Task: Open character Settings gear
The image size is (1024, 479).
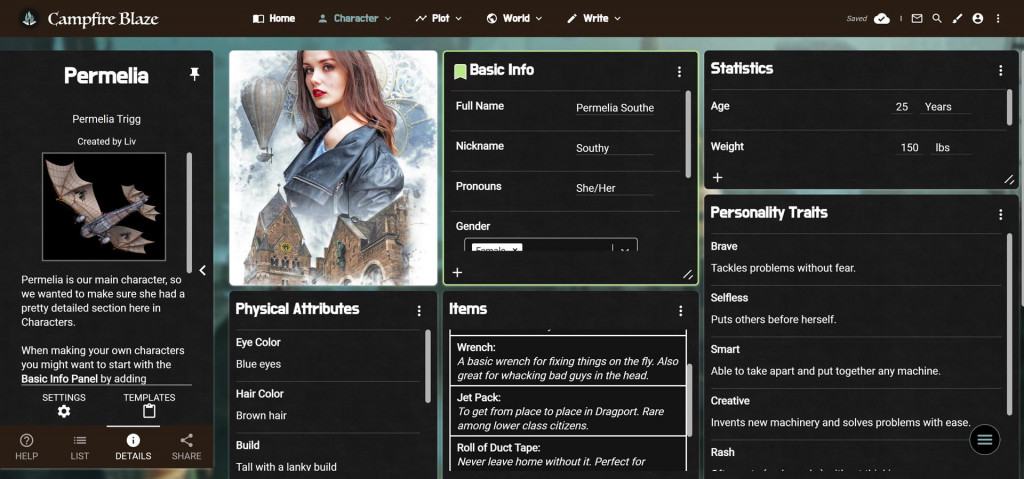Action: (64, 411)
